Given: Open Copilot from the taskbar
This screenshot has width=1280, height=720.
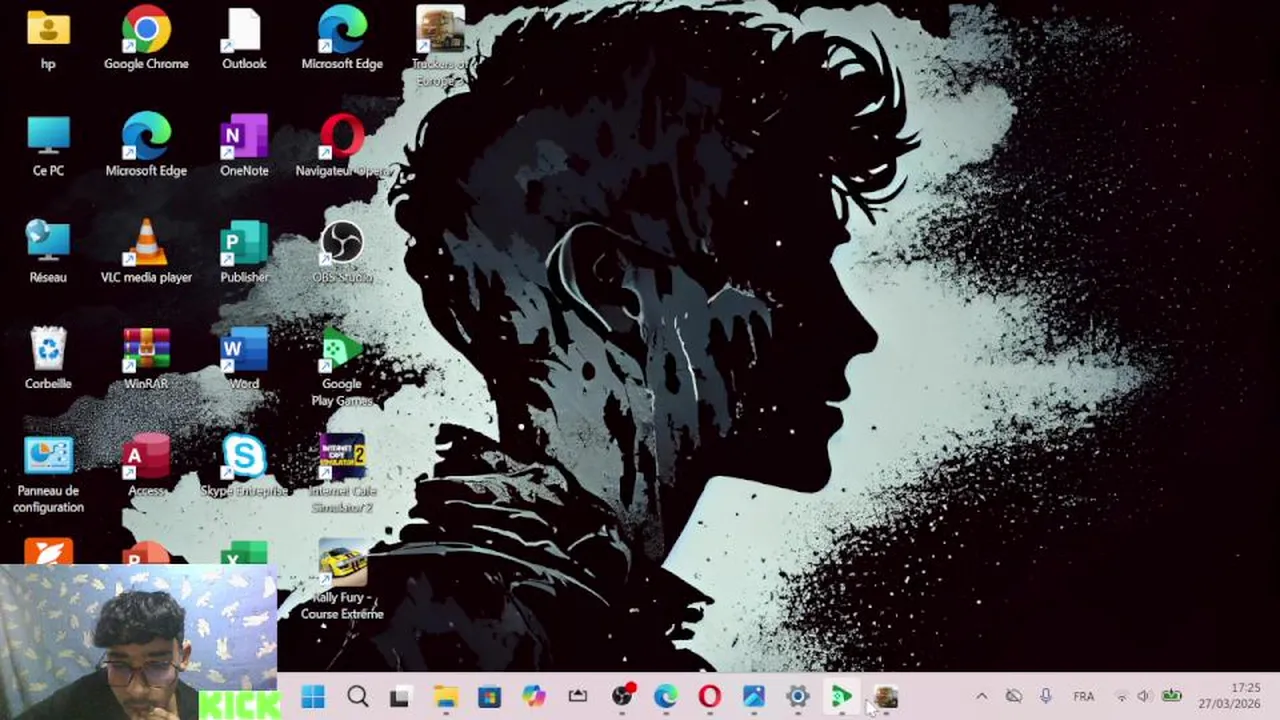Looking at the screenshot, I should coord(533,697).
